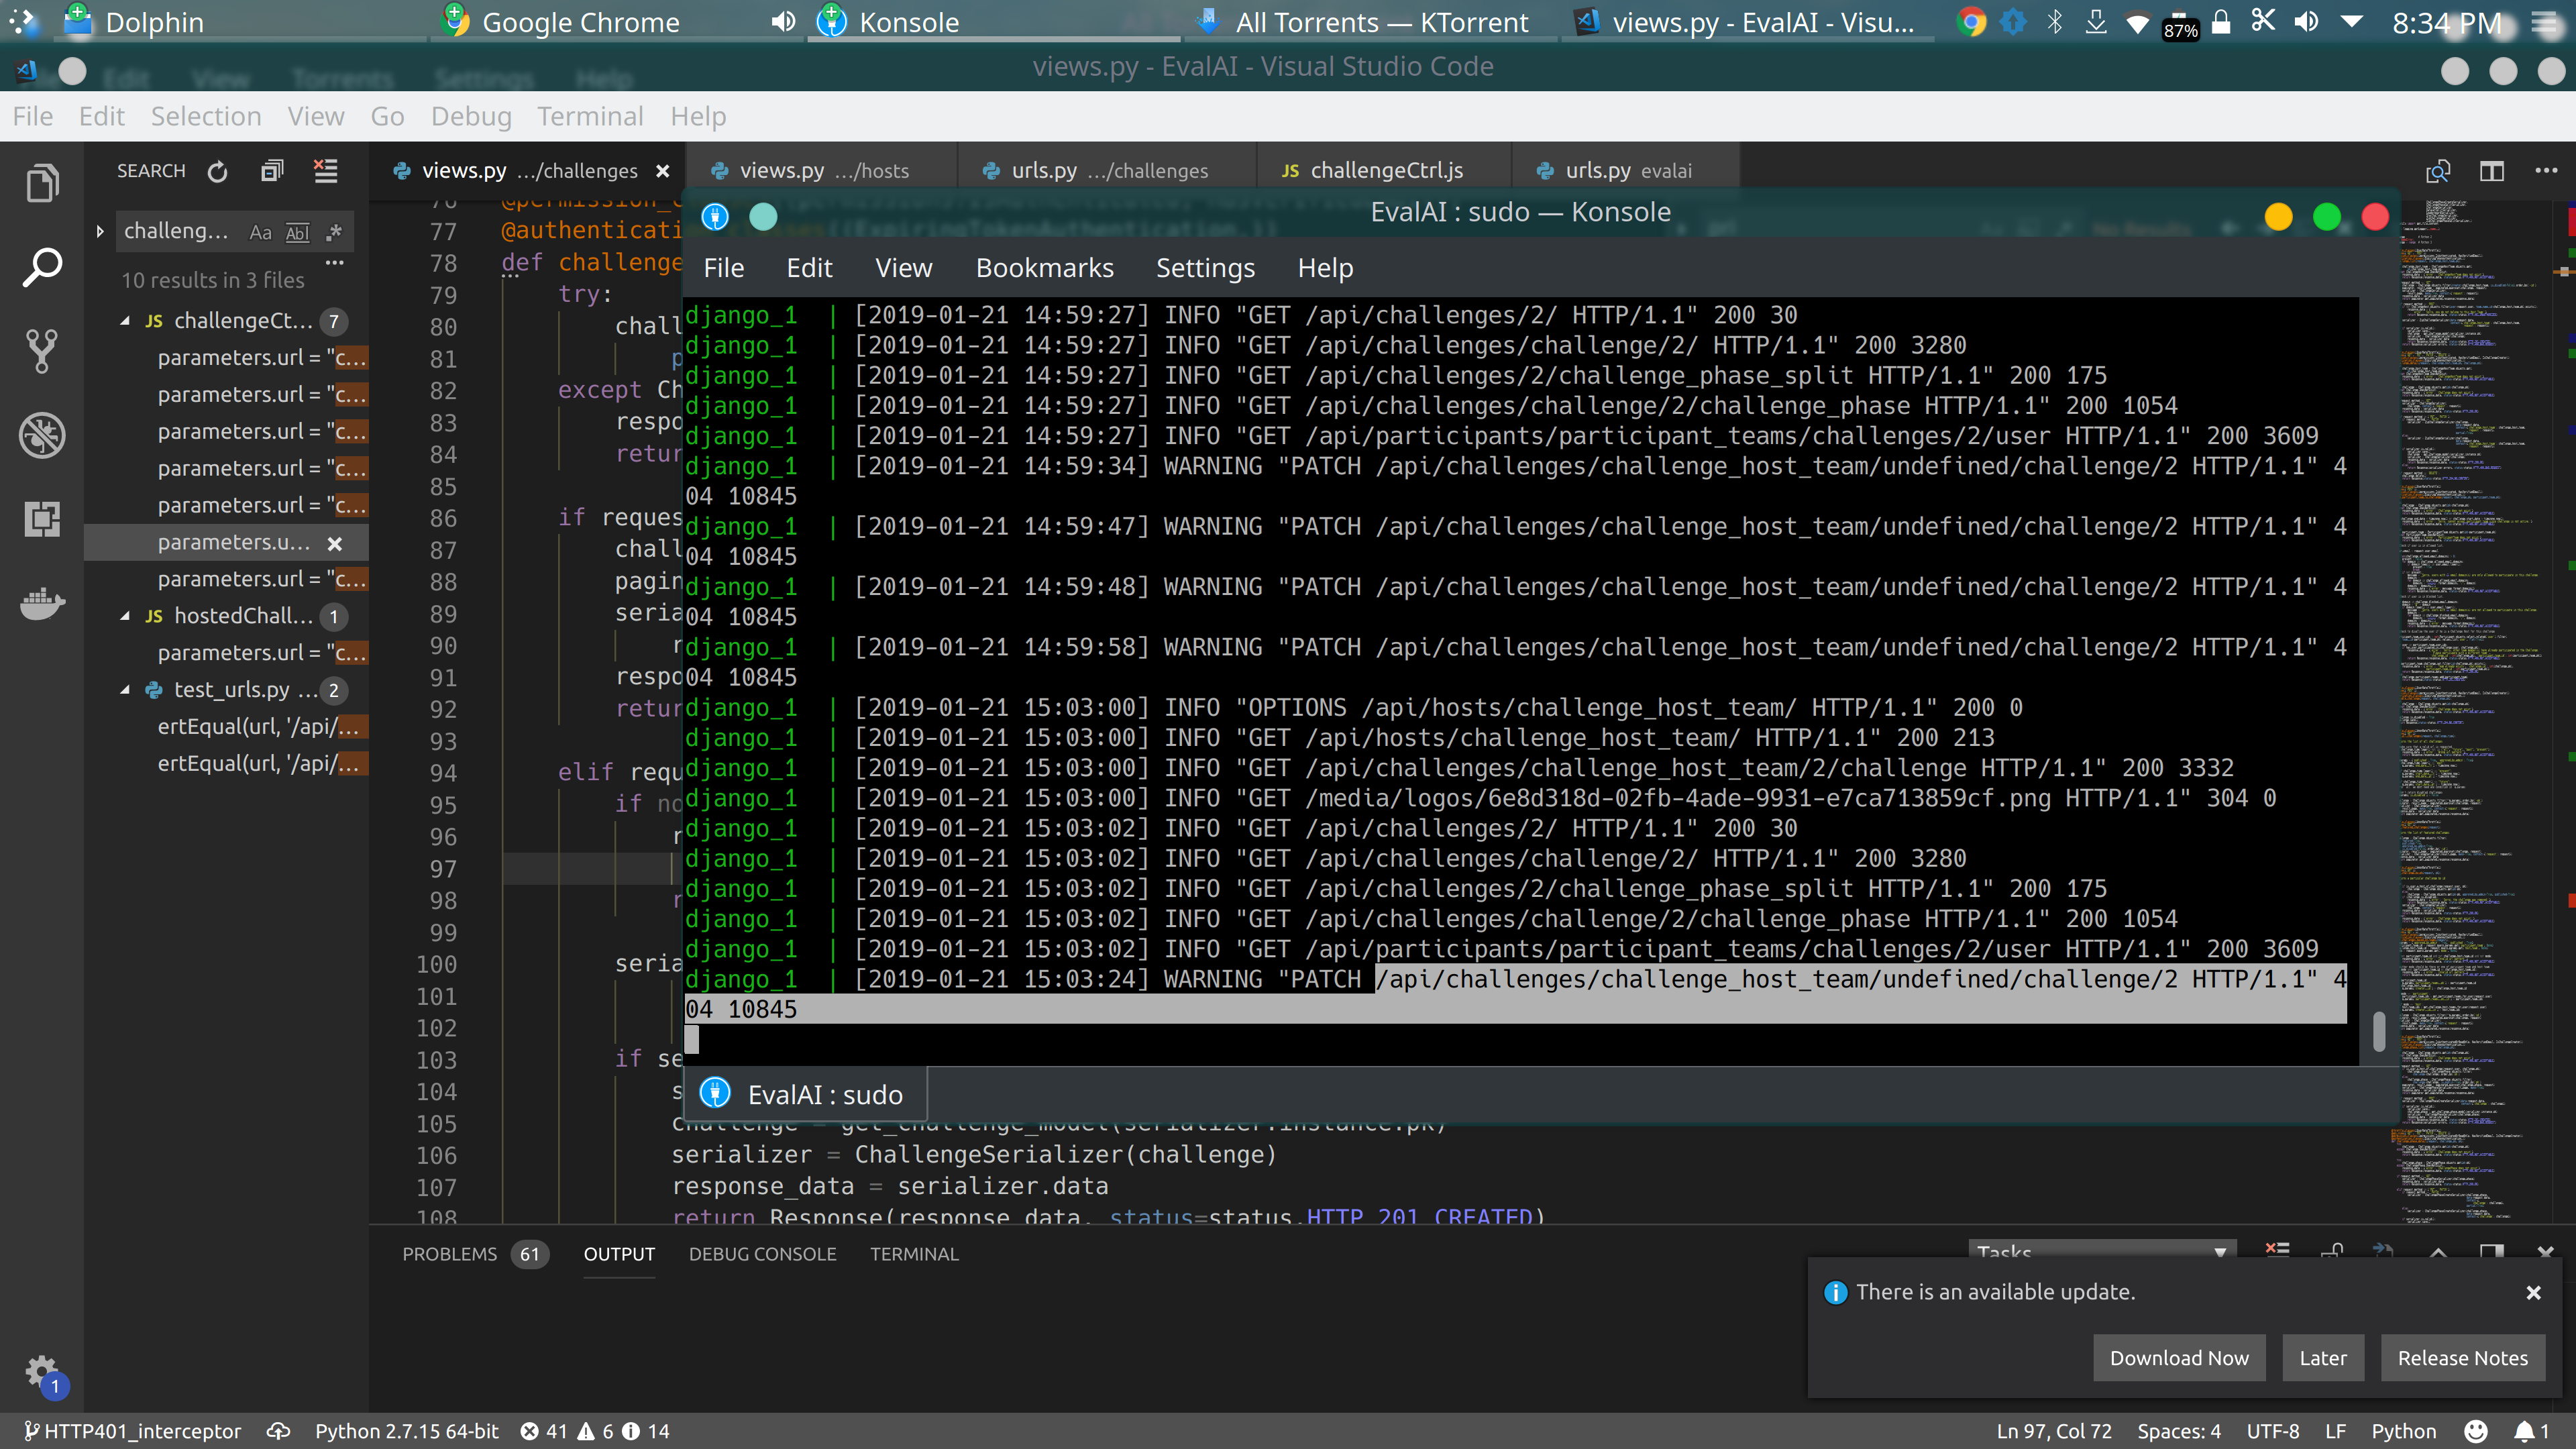Screen dimensions: 2576x1449
Task: Toggle Match Whole Word in the search box
Action: point(297,232)
